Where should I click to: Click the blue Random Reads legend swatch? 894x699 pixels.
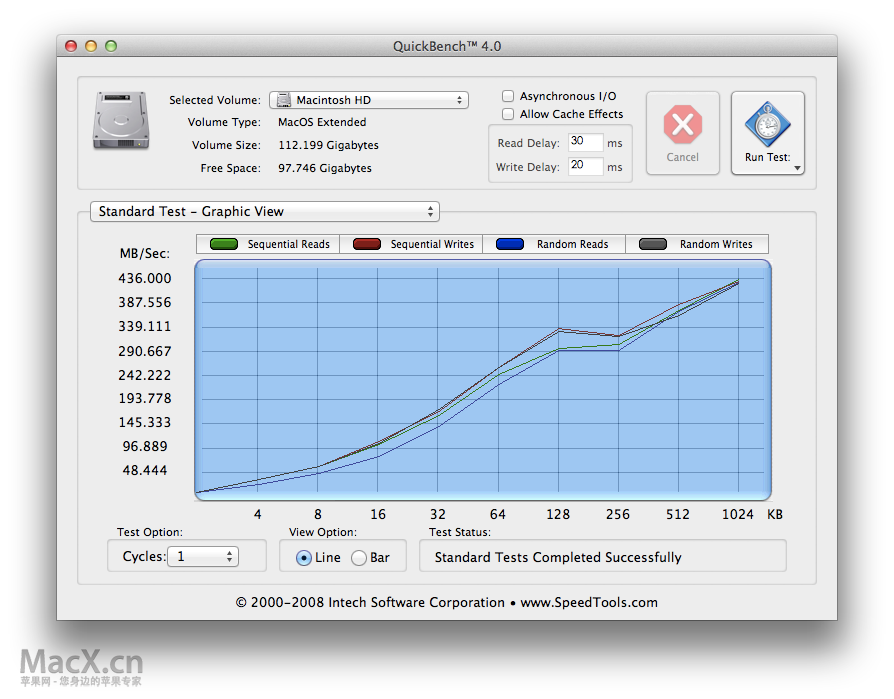[510, 244]
